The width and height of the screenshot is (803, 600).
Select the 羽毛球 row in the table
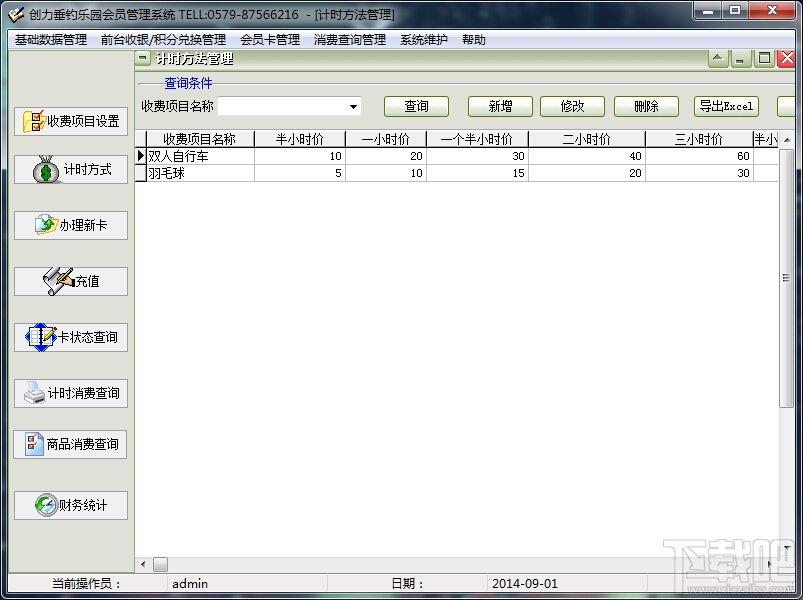[200, 173]
